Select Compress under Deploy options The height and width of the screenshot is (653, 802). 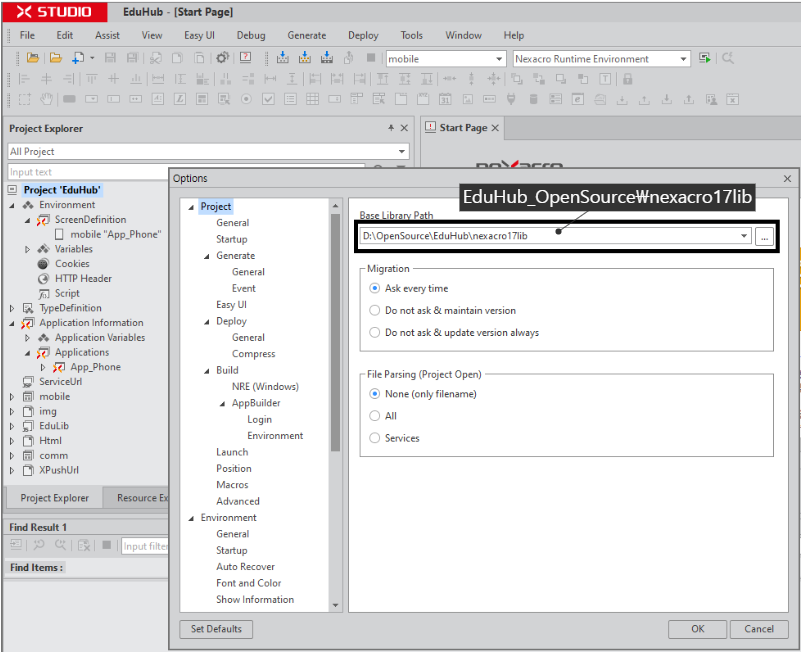point(253,354)
